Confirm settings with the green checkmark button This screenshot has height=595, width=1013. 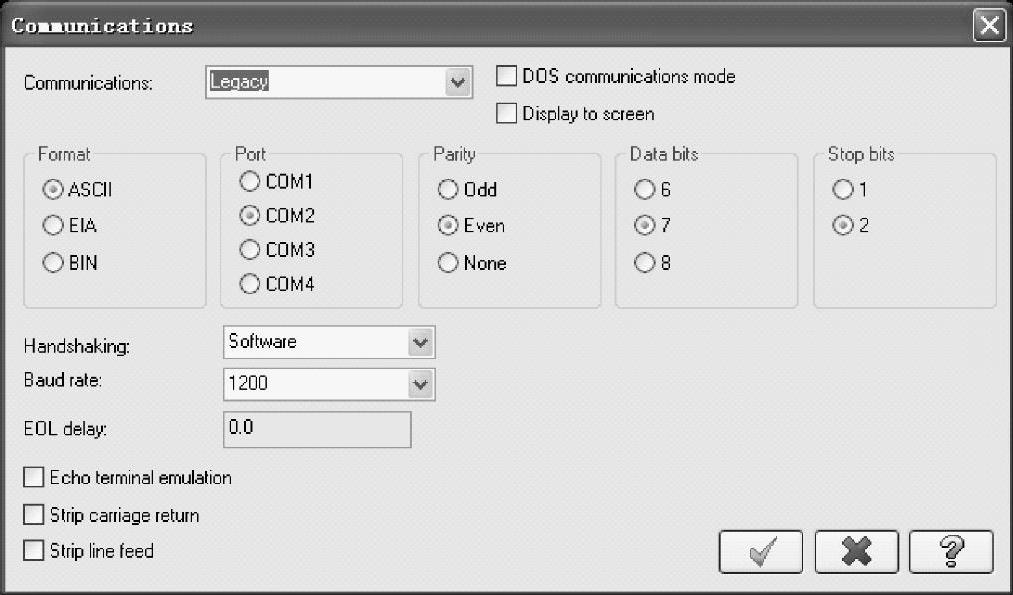point(760,552)
